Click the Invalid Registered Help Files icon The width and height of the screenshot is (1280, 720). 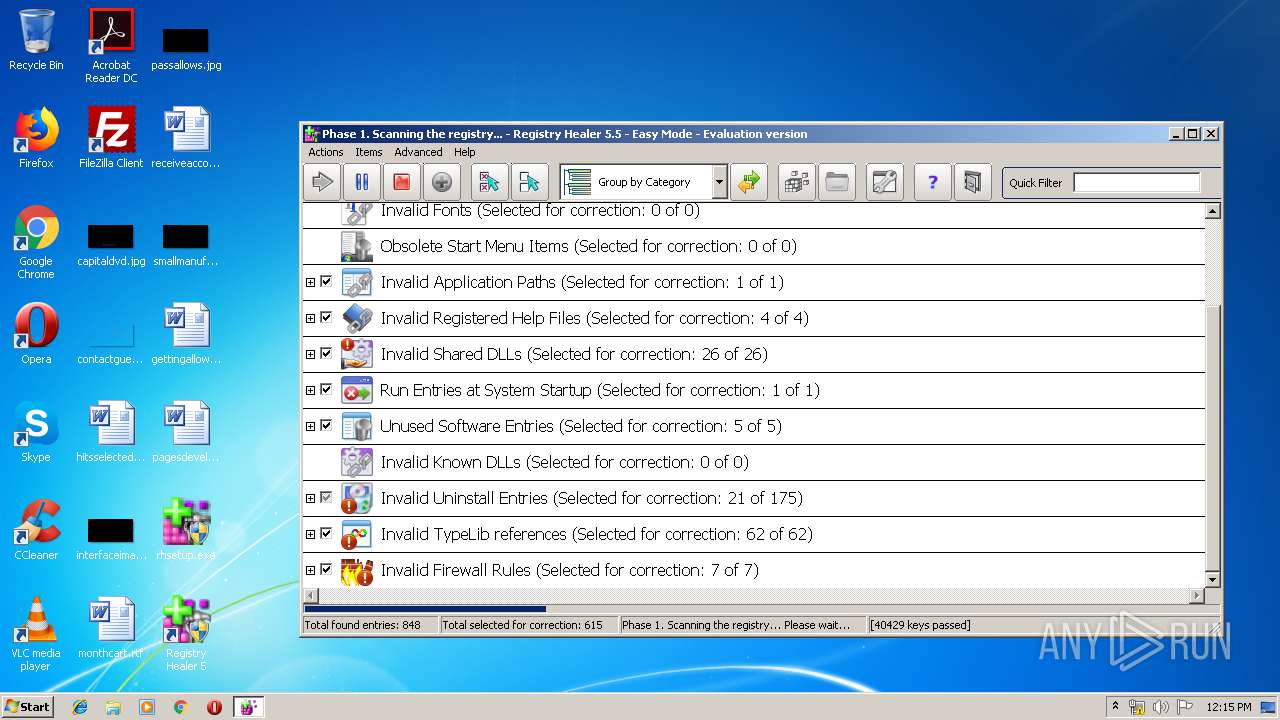click(356, 318)
